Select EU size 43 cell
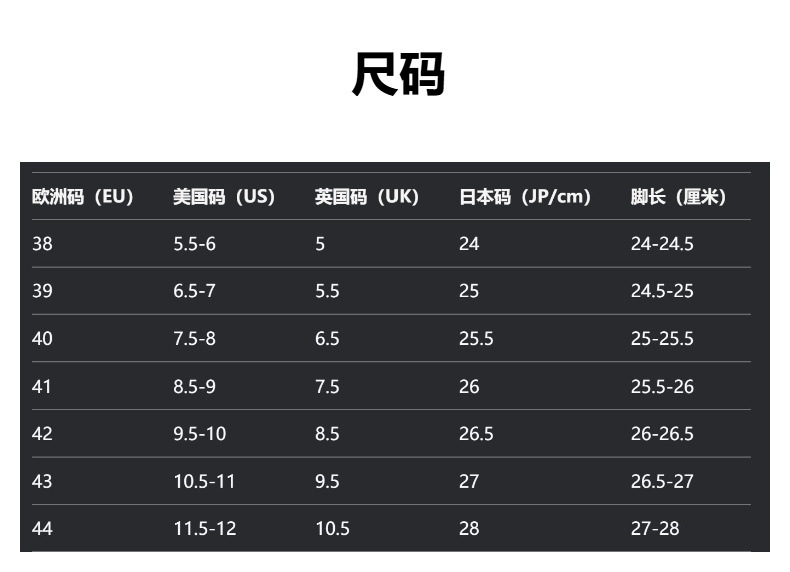The width and height of the screenshot is (790, 572). click(42, 482)
